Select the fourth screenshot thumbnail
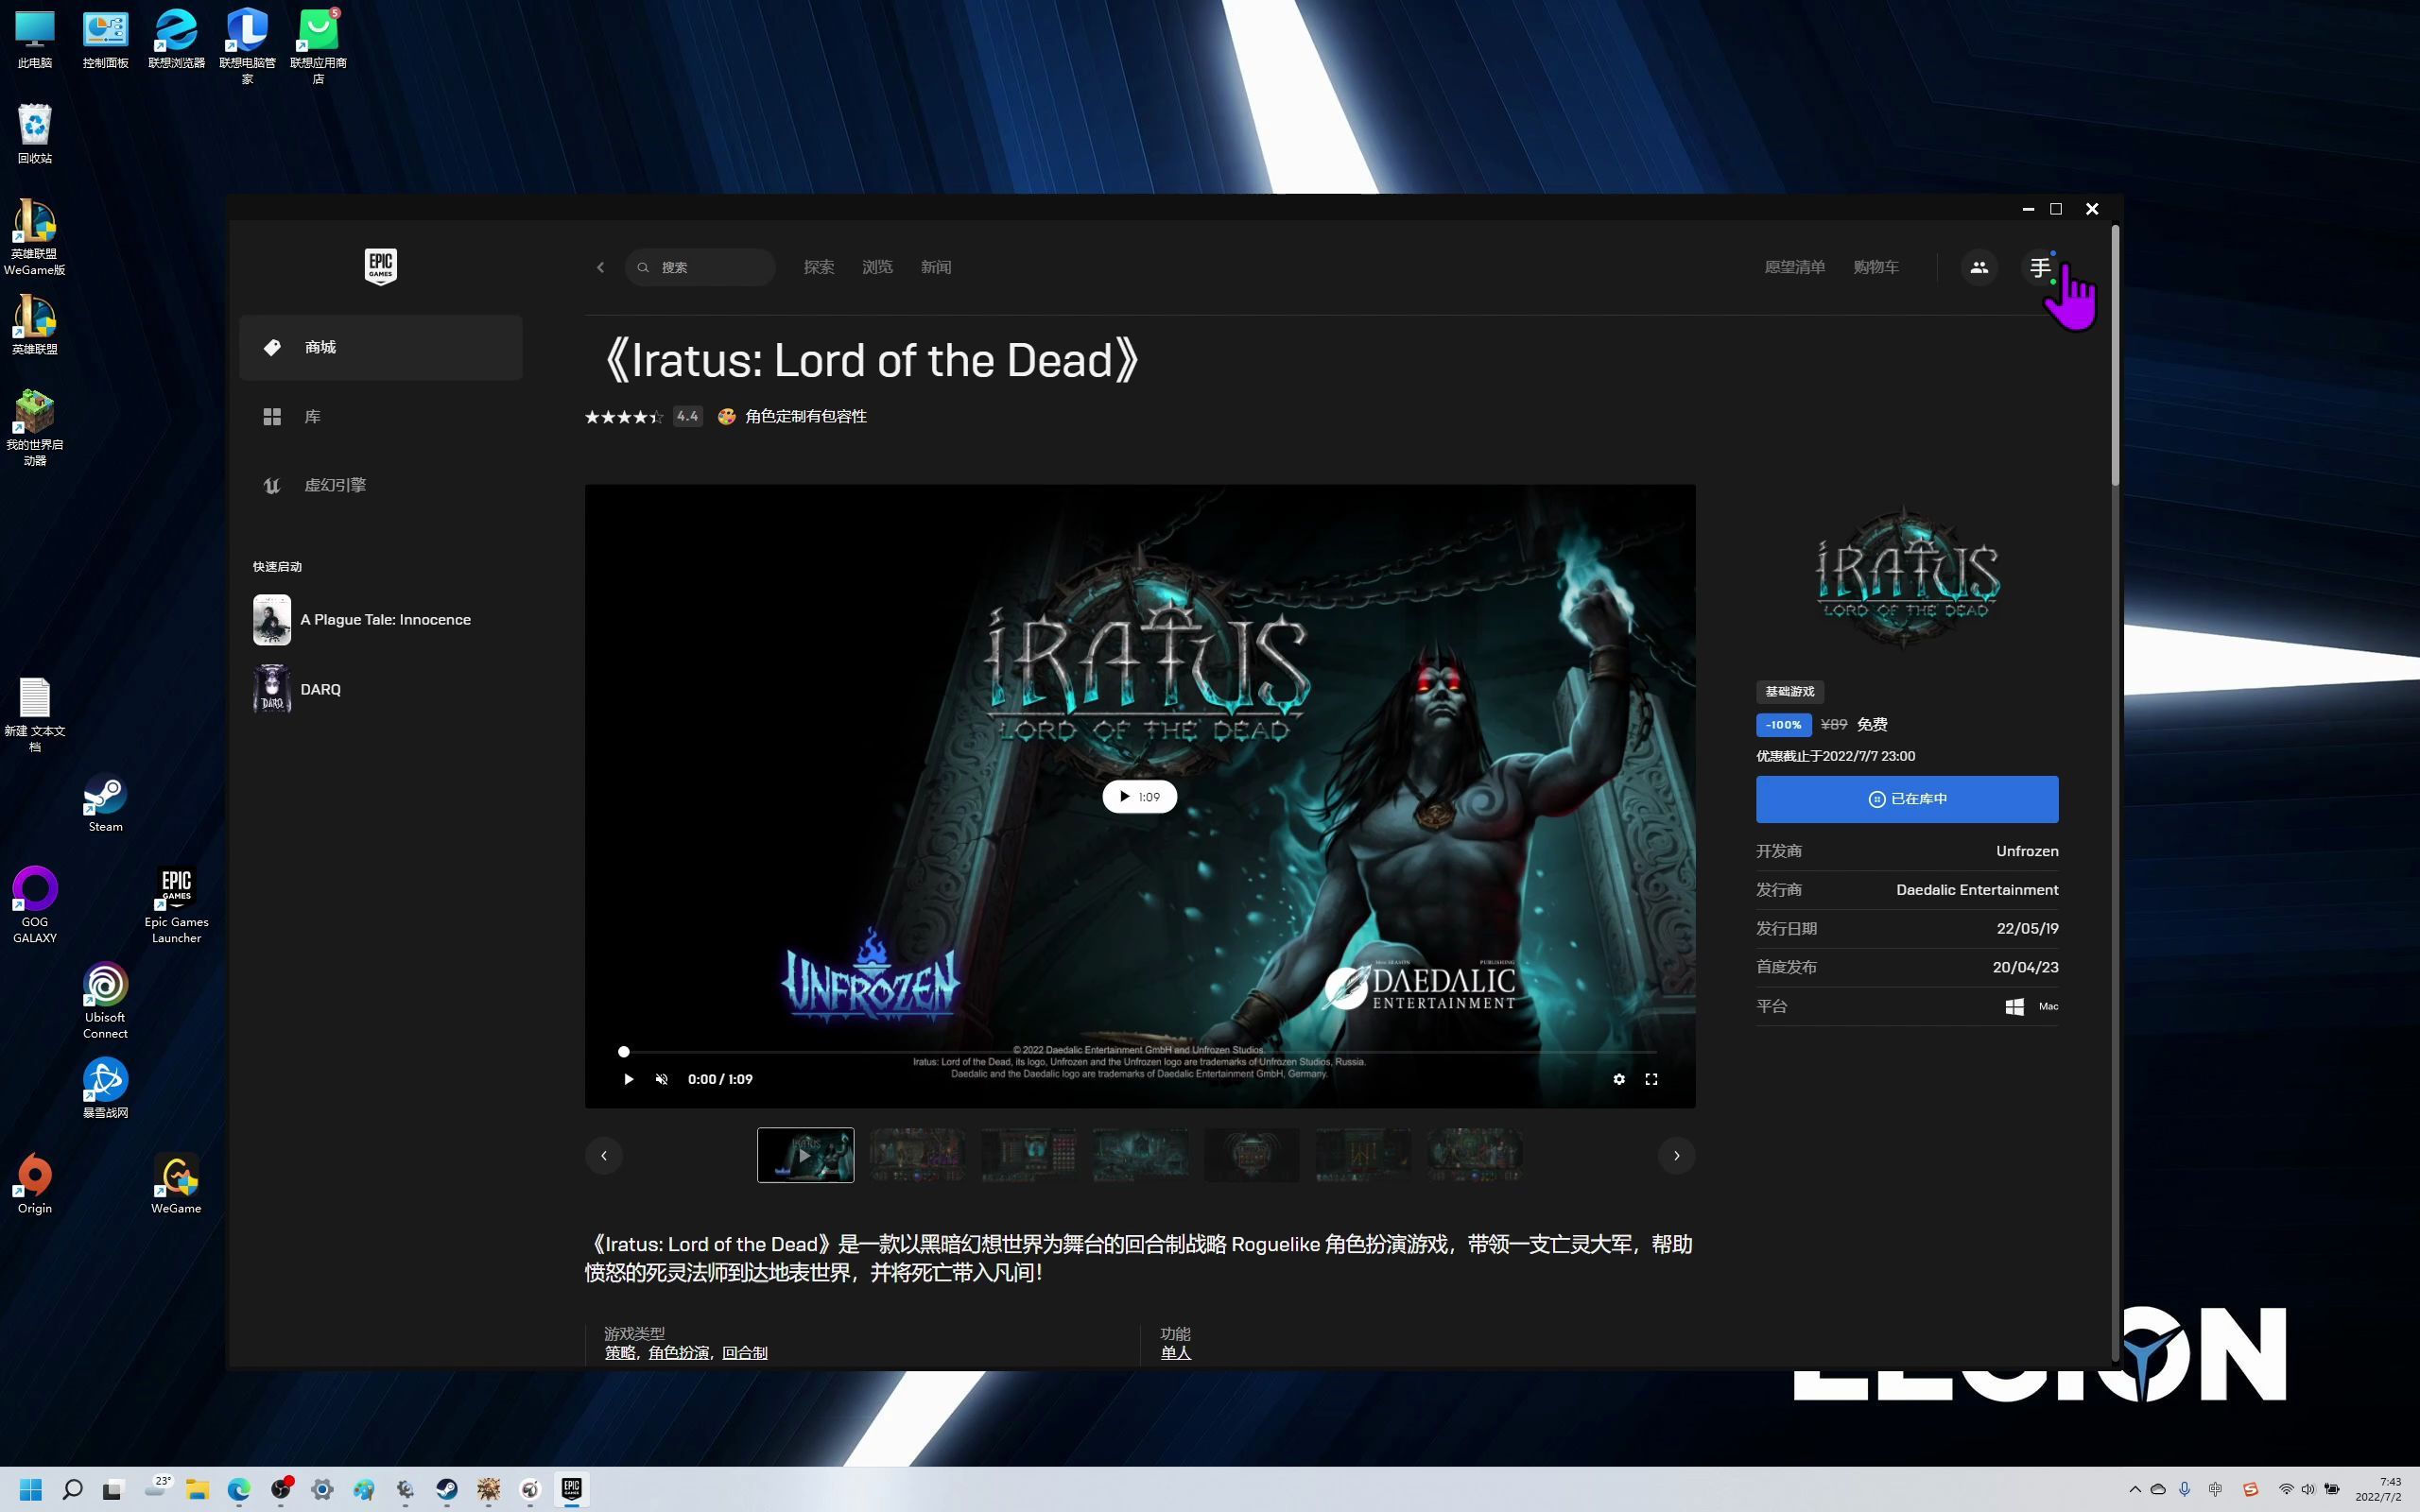2420x1512 pixels. [1140, 1155]
